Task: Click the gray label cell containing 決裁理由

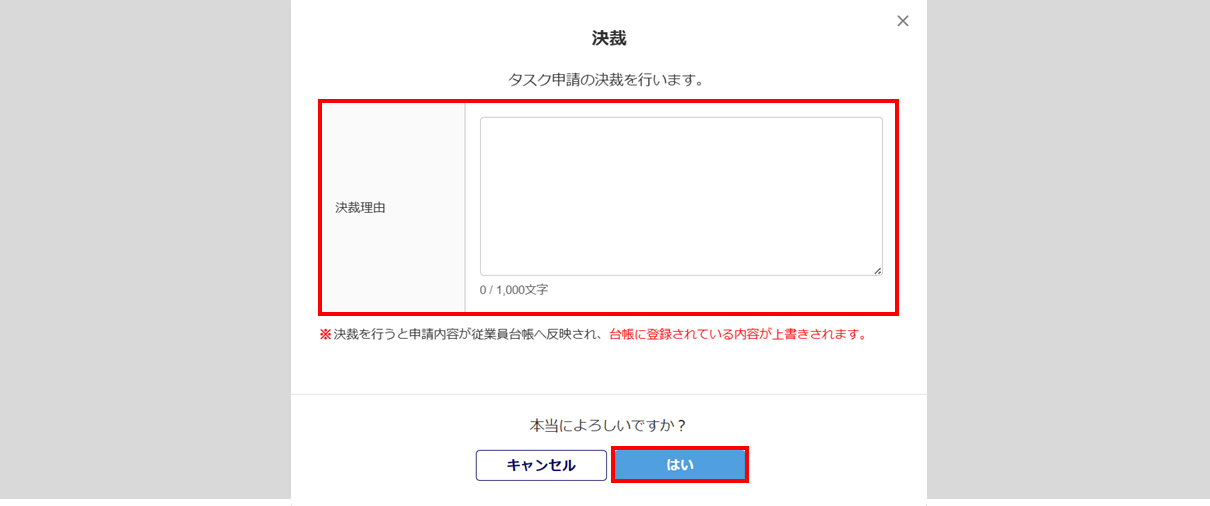Action: [394, 150]
